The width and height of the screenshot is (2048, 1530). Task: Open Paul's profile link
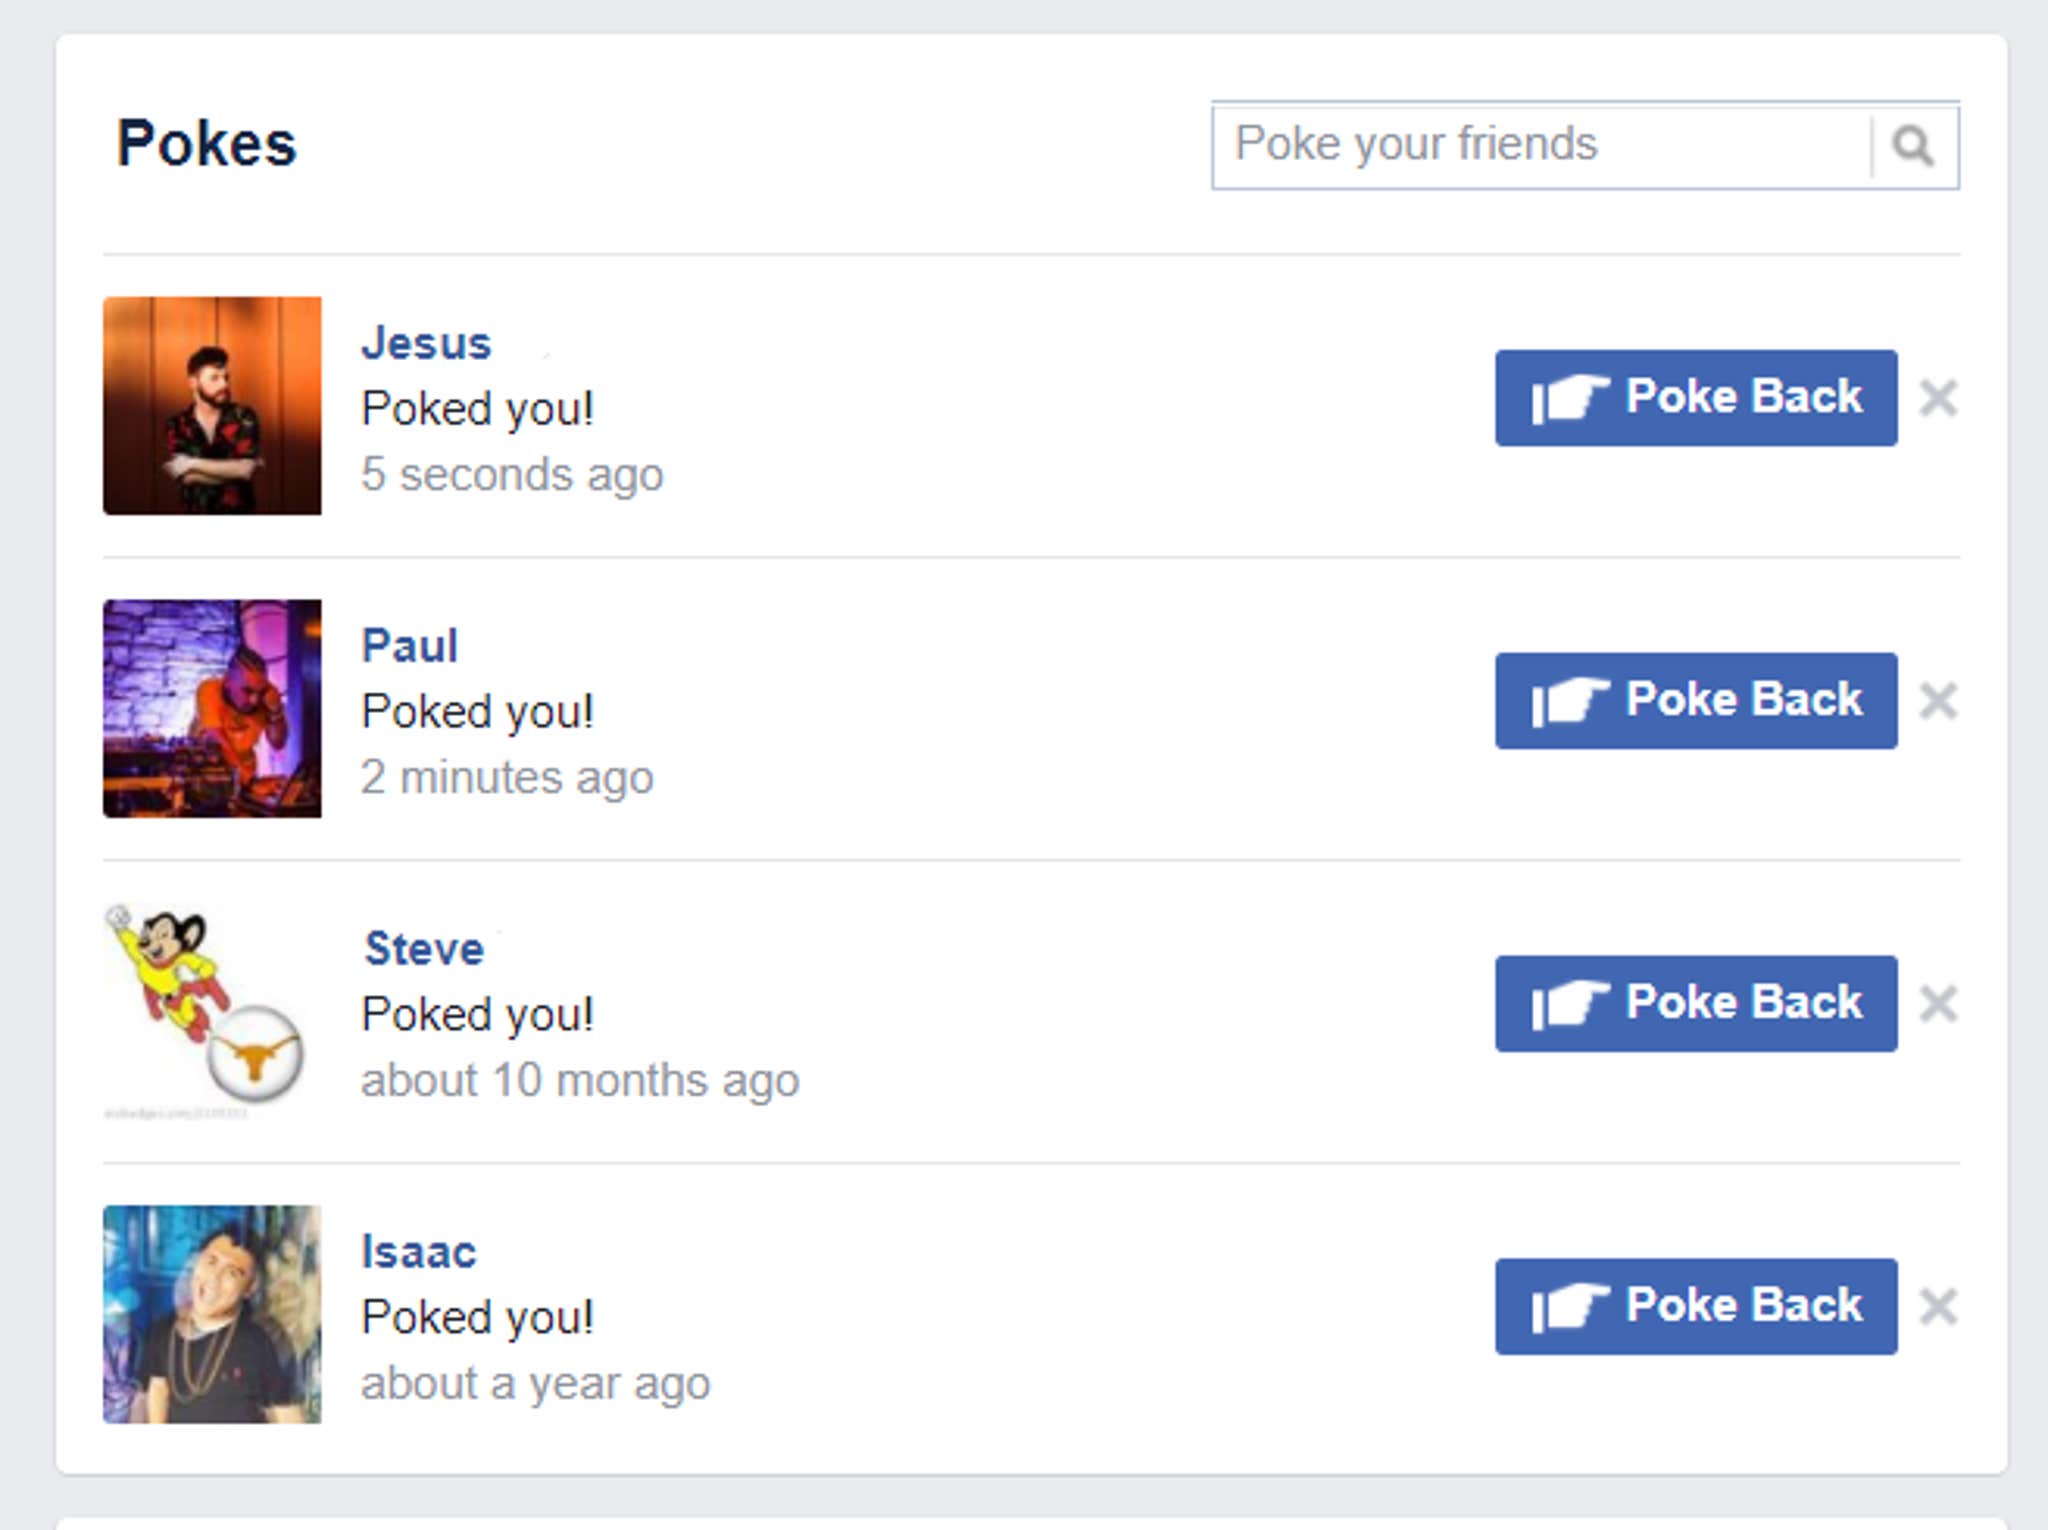pyautogui.click(x=410, y=645)
